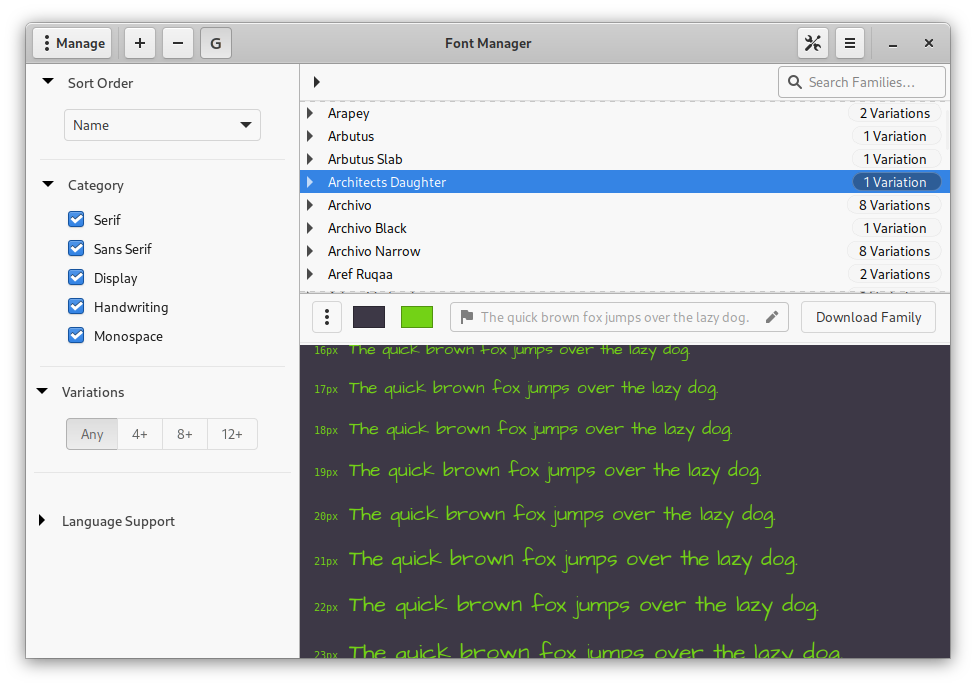
Task: Click the pencil edit icon in preview text
Action: tap(771, 317)
